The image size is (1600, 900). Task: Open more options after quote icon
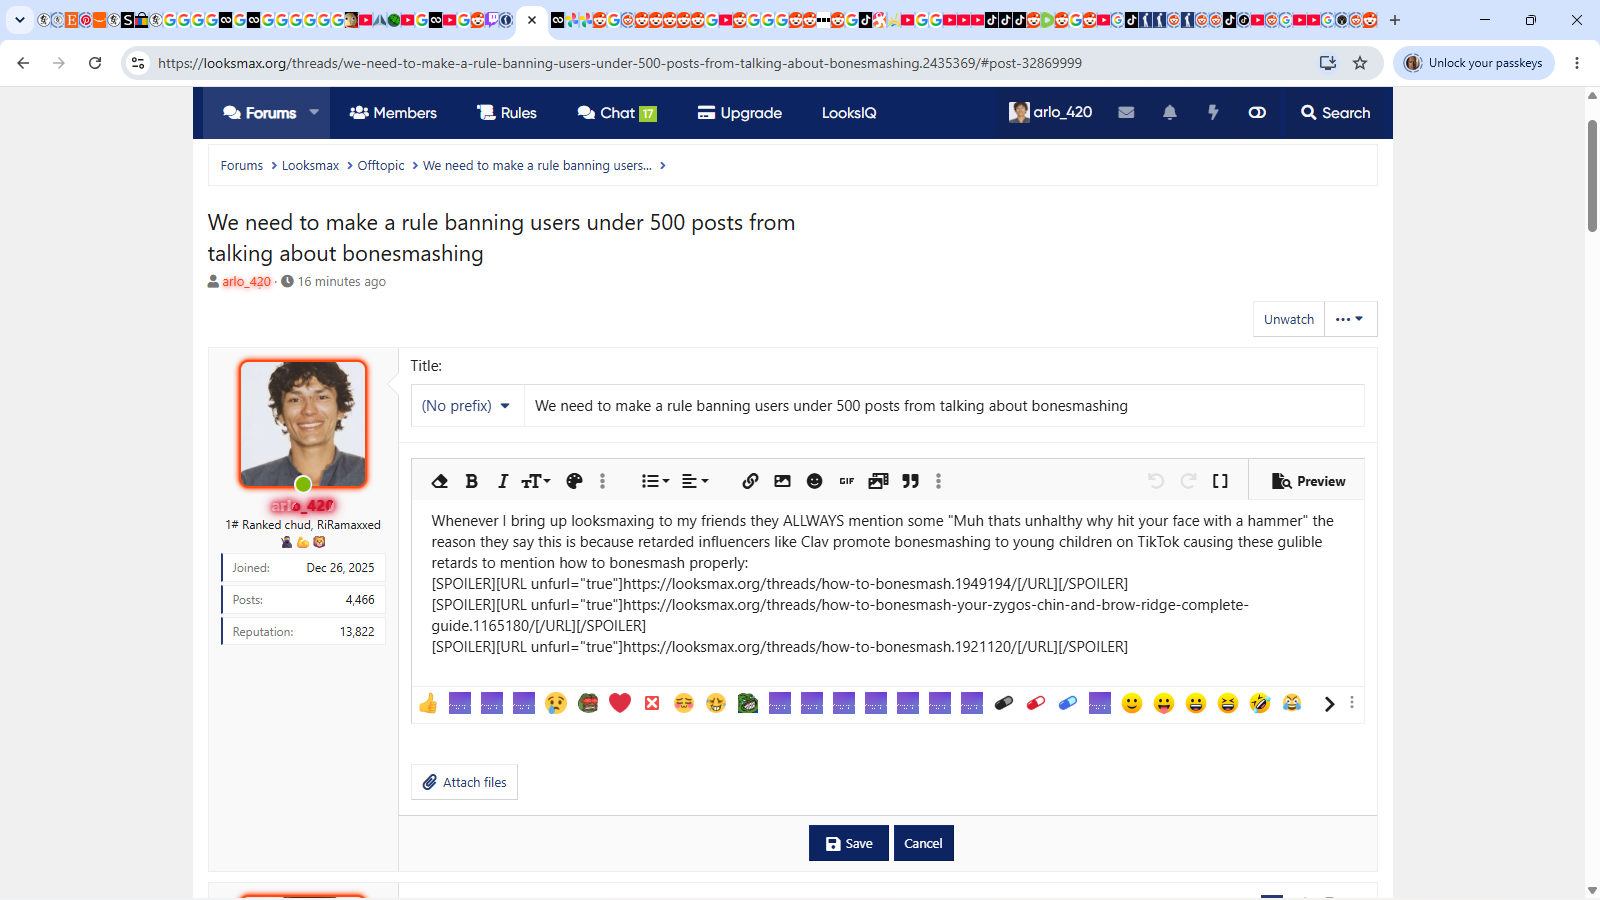(x=938, y=481)
